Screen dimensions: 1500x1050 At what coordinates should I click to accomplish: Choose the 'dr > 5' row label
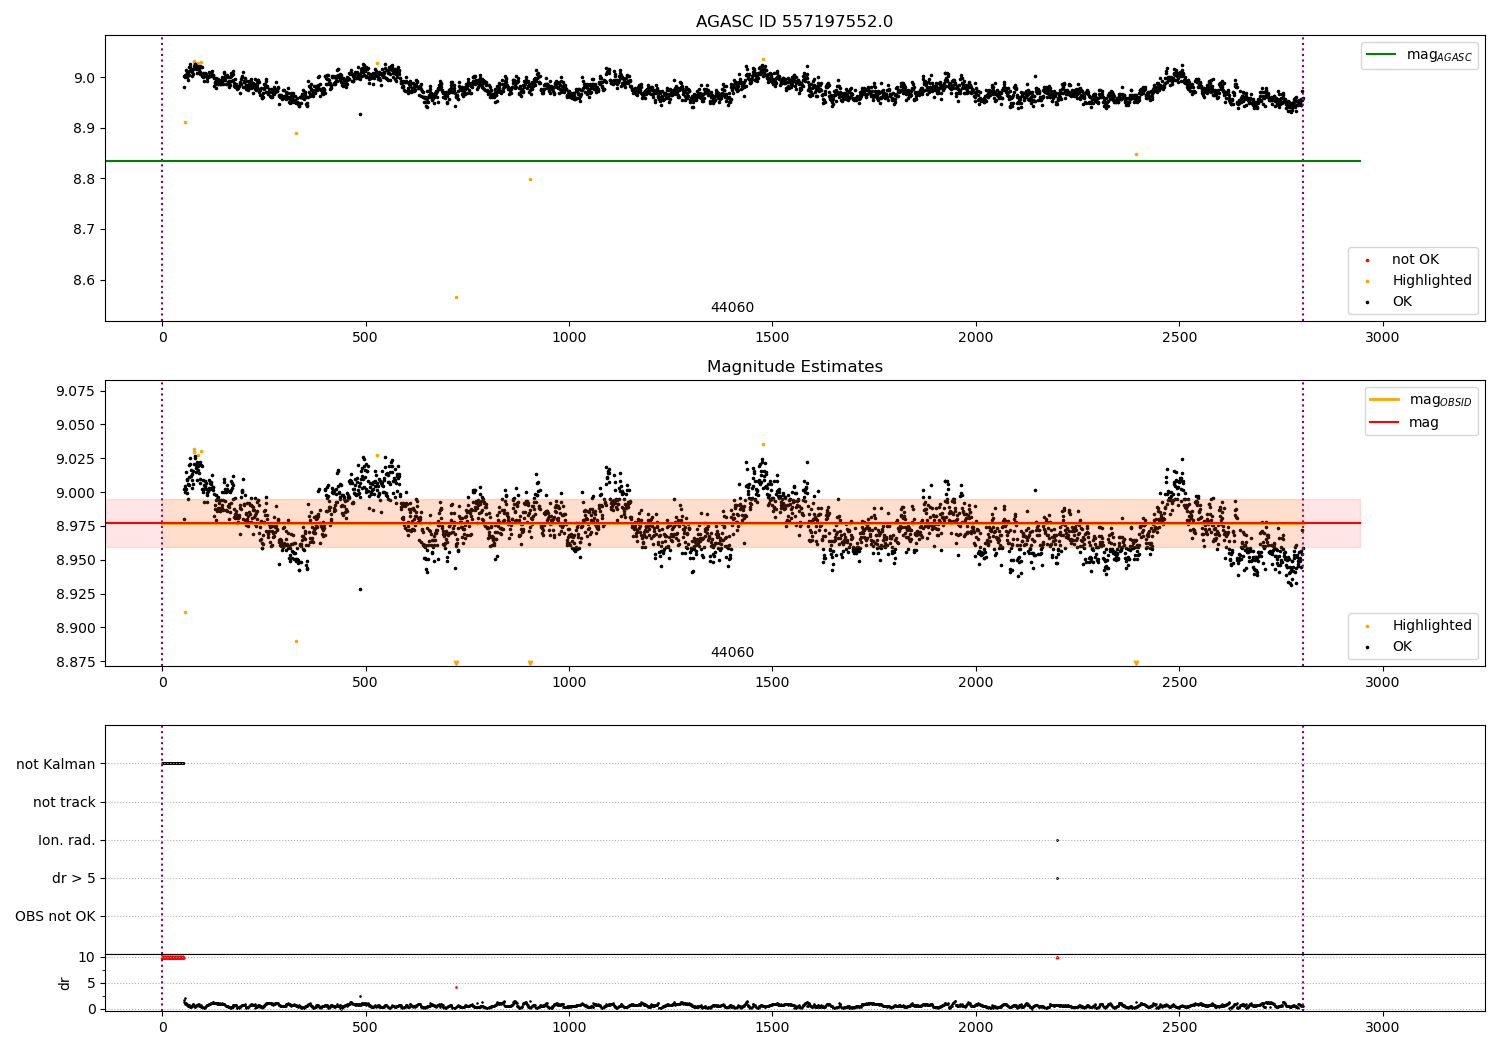pyautogui.click(x=74, y=878)
